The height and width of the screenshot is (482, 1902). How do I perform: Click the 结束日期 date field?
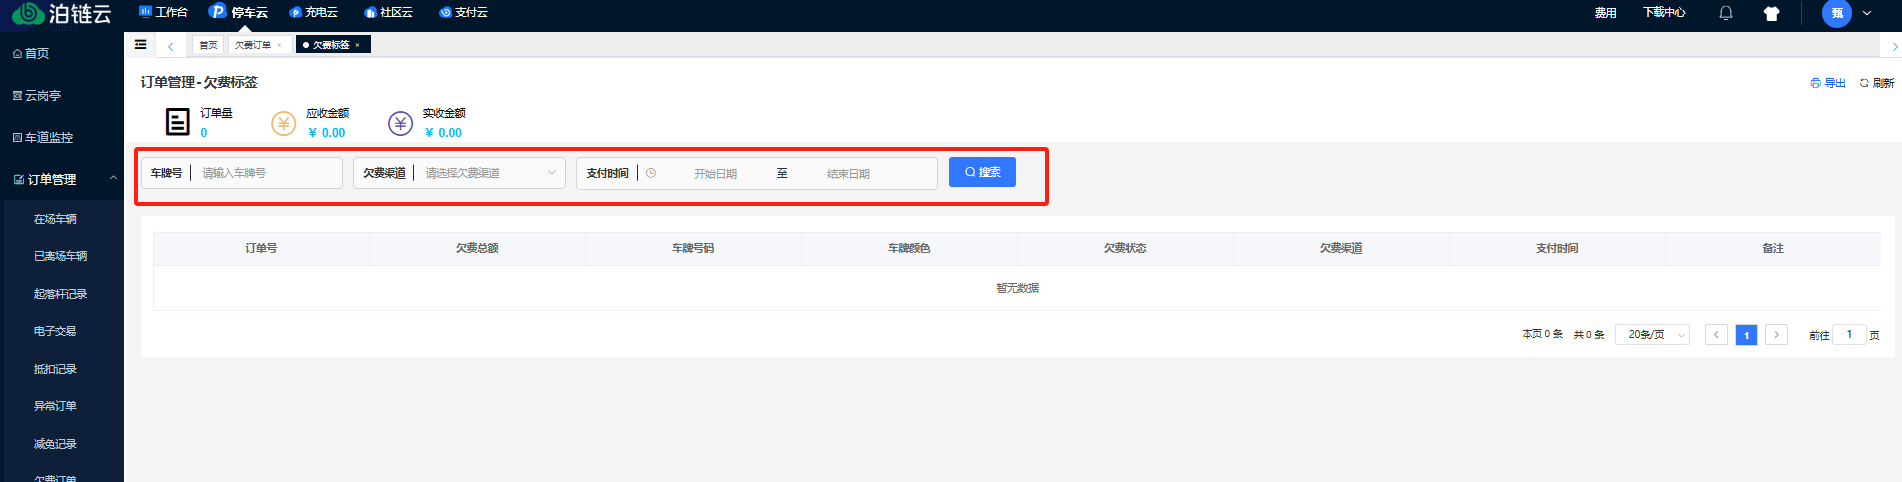[848, 174]
